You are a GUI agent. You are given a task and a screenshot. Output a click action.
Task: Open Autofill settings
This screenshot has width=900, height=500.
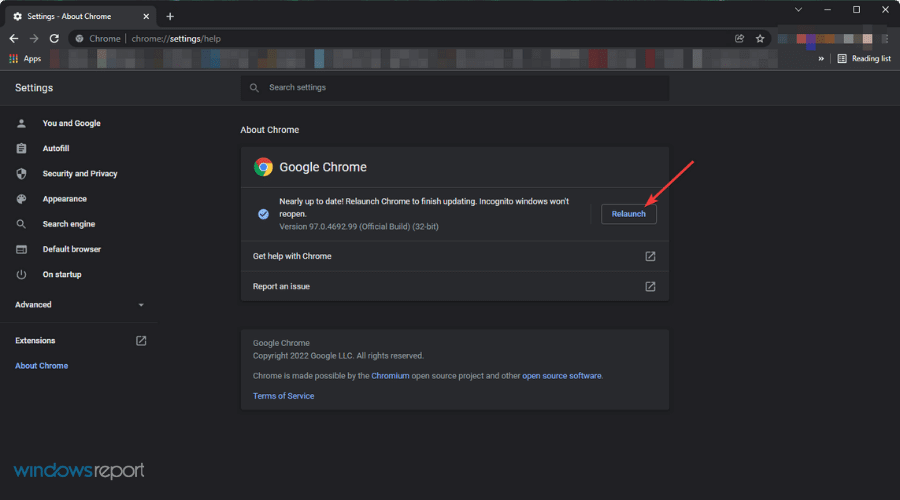click(56, 148)
